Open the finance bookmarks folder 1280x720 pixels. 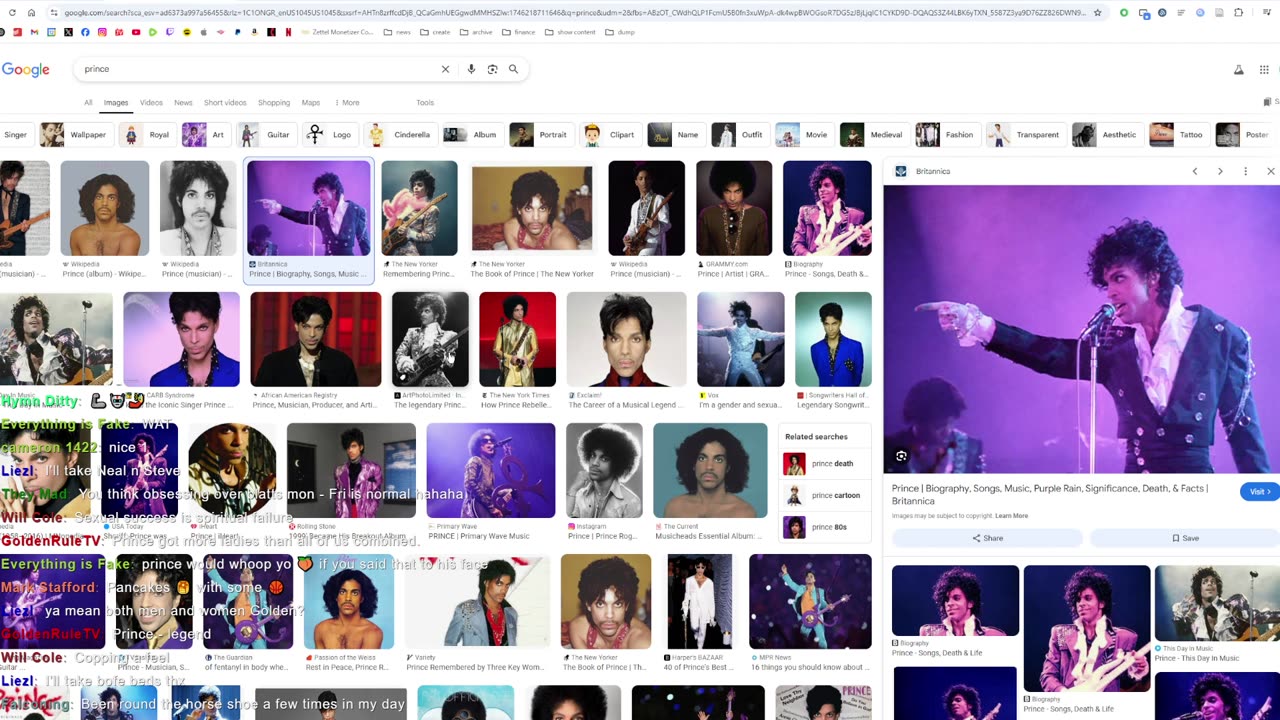(x=518, y=32)
